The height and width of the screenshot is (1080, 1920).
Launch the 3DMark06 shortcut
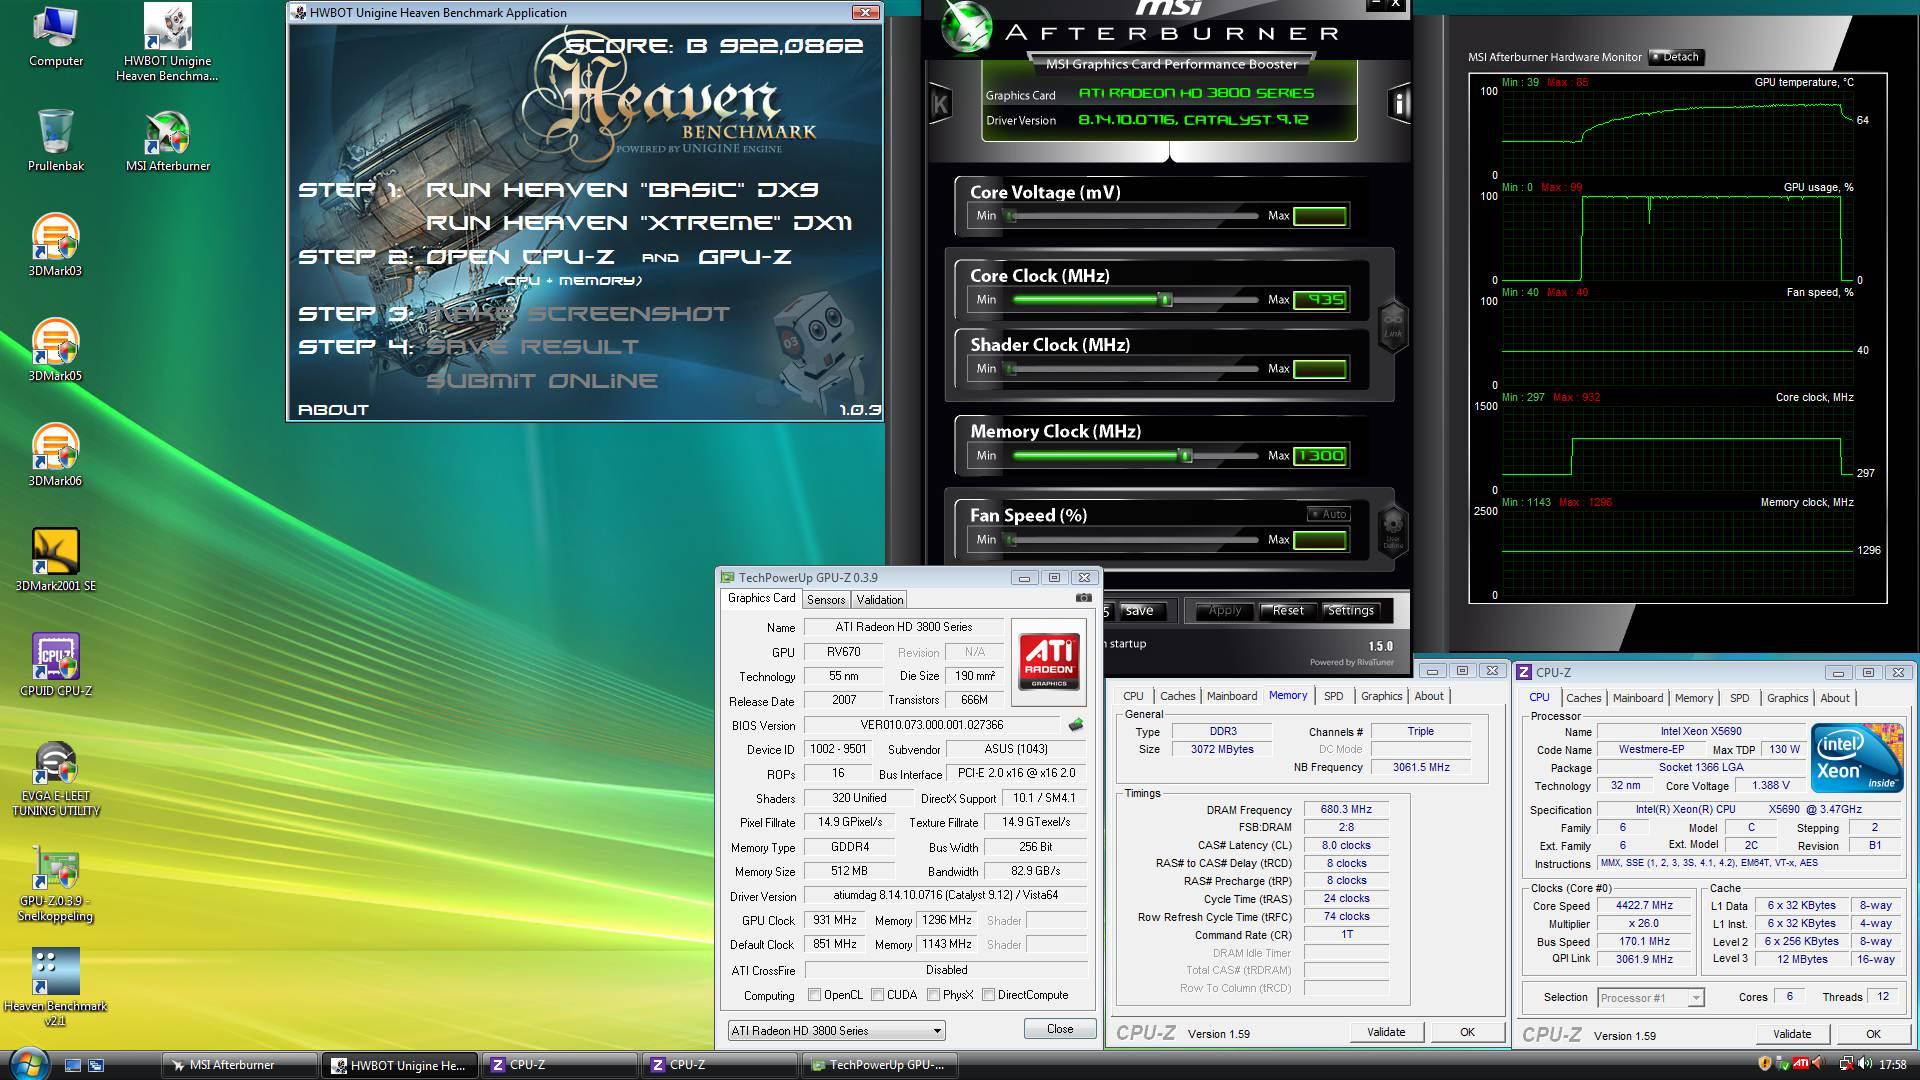point(56,455)
